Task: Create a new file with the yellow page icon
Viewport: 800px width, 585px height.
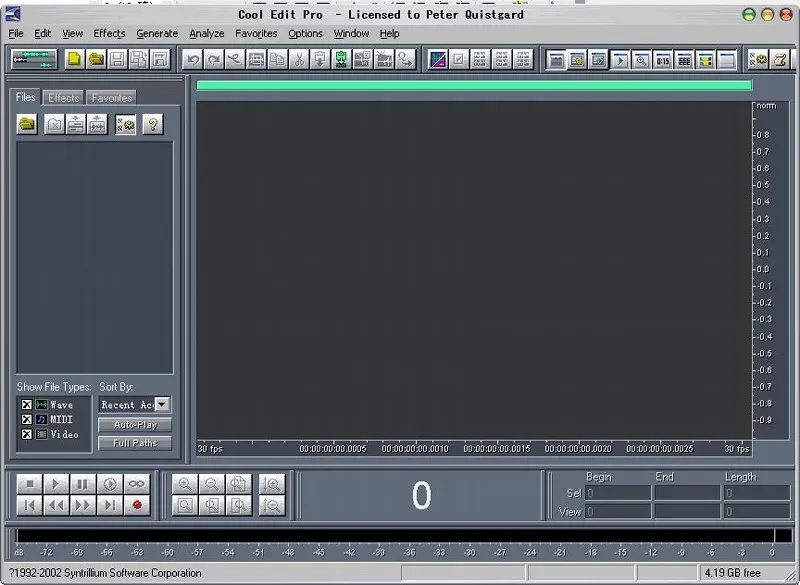Action: point(74,60)
